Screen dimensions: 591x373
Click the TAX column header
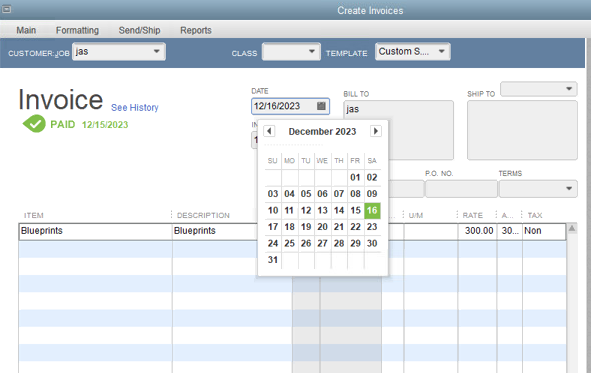[x=535, y=216]
